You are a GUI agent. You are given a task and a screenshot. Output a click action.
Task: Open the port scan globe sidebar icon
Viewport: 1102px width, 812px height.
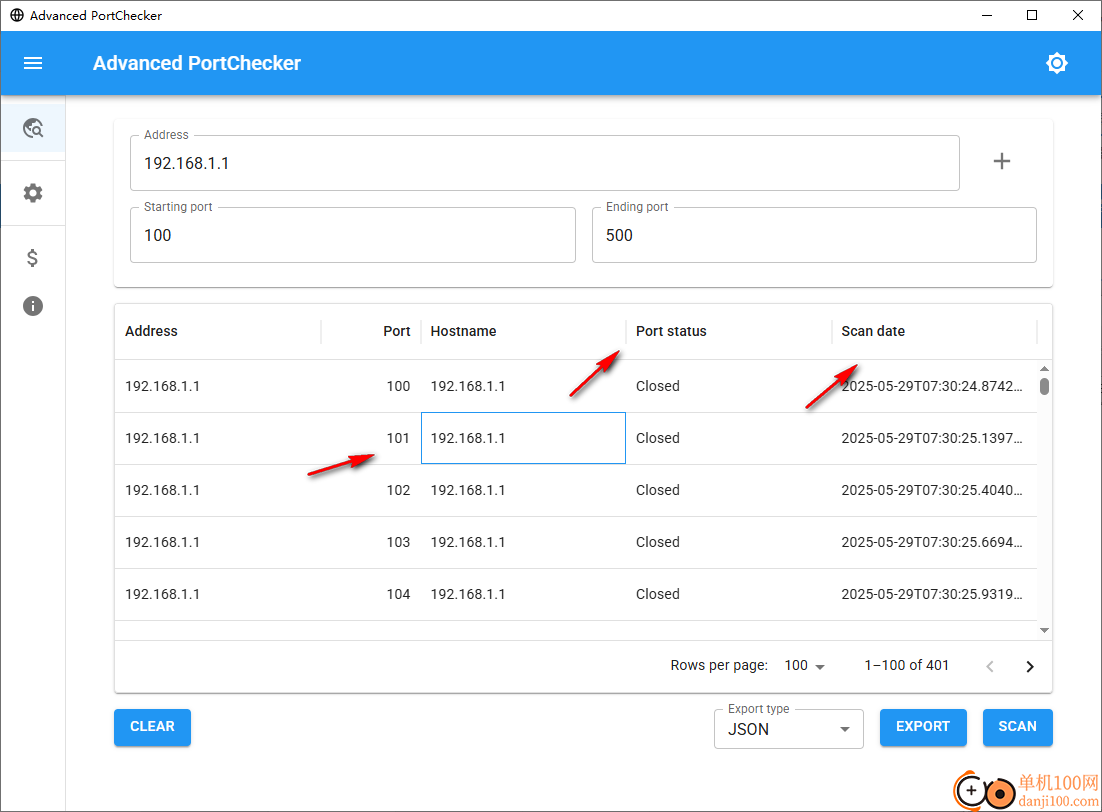click(x=33, y=128)
